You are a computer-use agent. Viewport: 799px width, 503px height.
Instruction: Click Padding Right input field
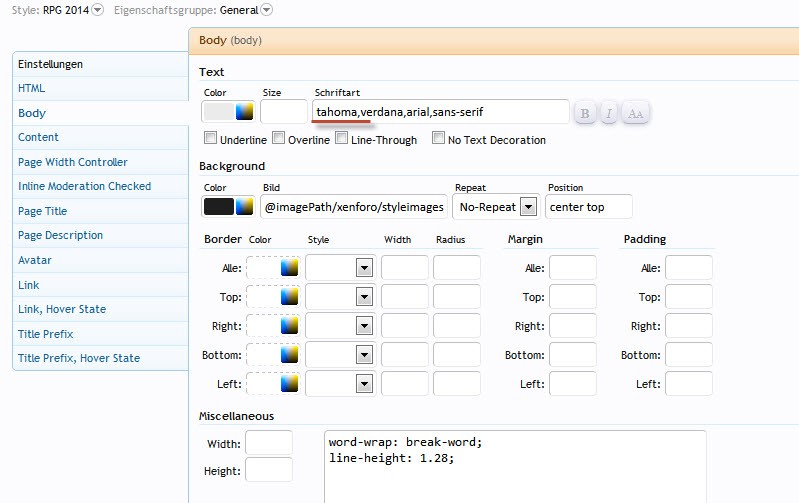tap(689, 326)
